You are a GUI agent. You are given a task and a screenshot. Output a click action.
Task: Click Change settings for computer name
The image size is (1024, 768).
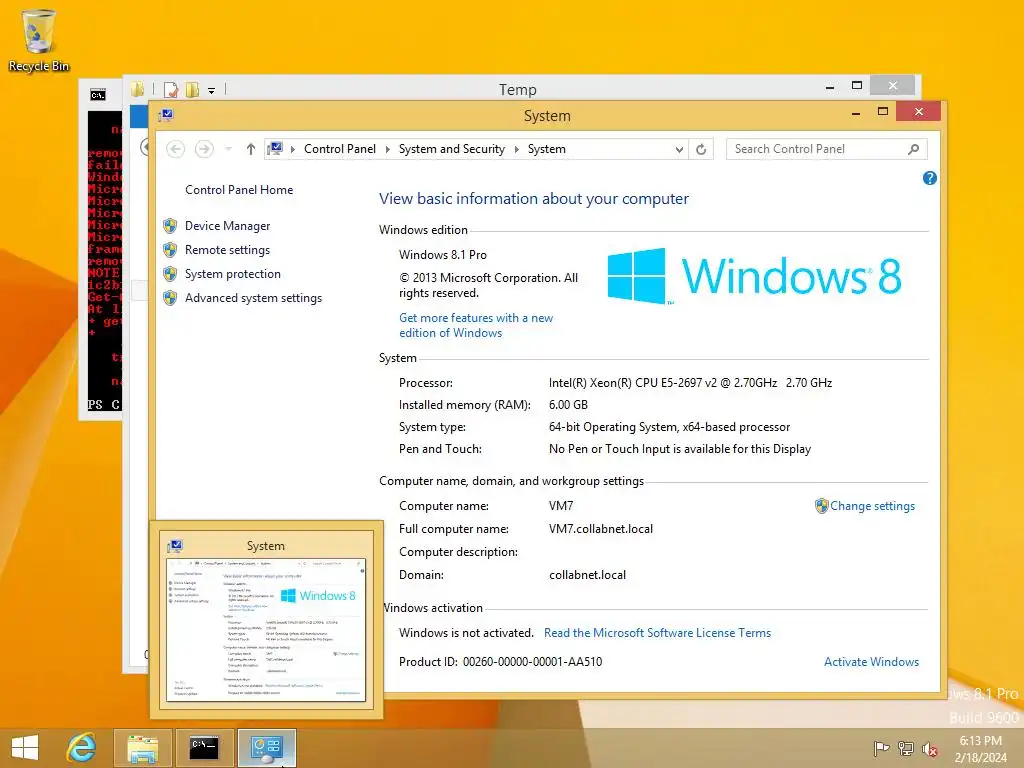[x=872, y=506]
